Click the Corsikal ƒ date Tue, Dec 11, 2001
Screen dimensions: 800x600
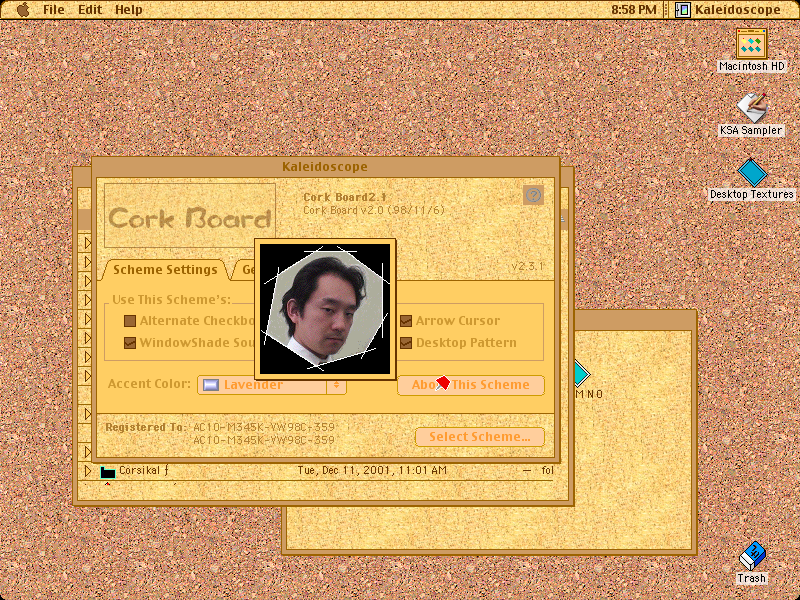(372, 470)
